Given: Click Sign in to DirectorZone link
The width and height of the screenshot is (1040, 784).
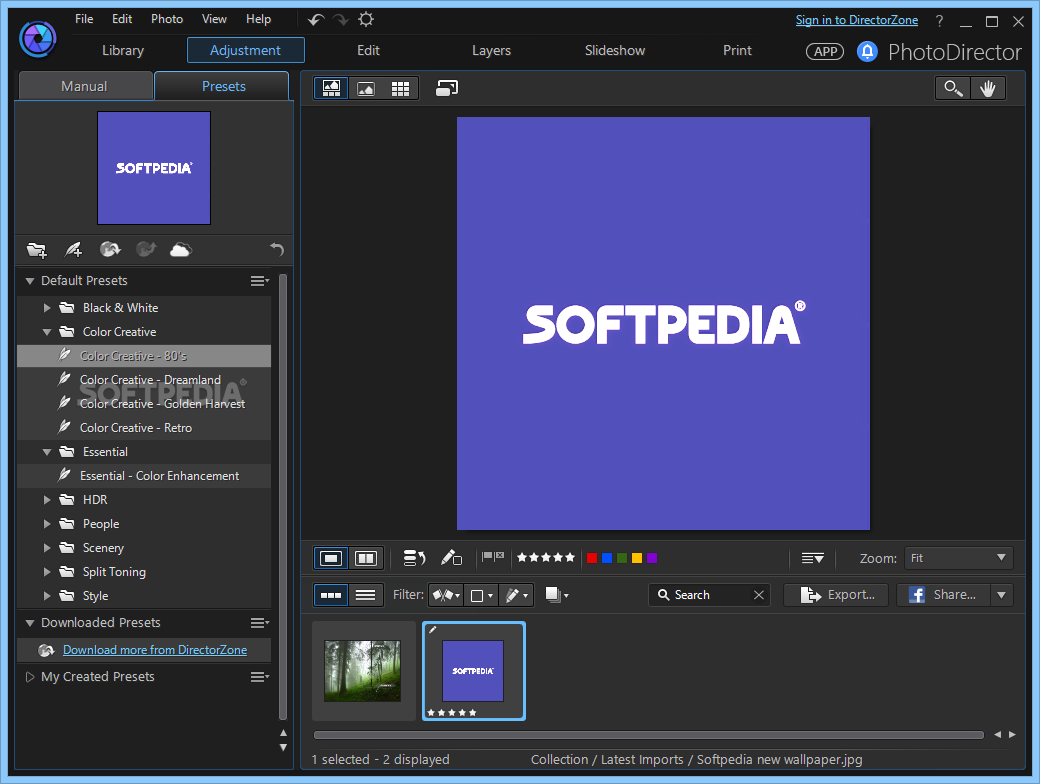Looking at the screenshot, I should point(857,20).
